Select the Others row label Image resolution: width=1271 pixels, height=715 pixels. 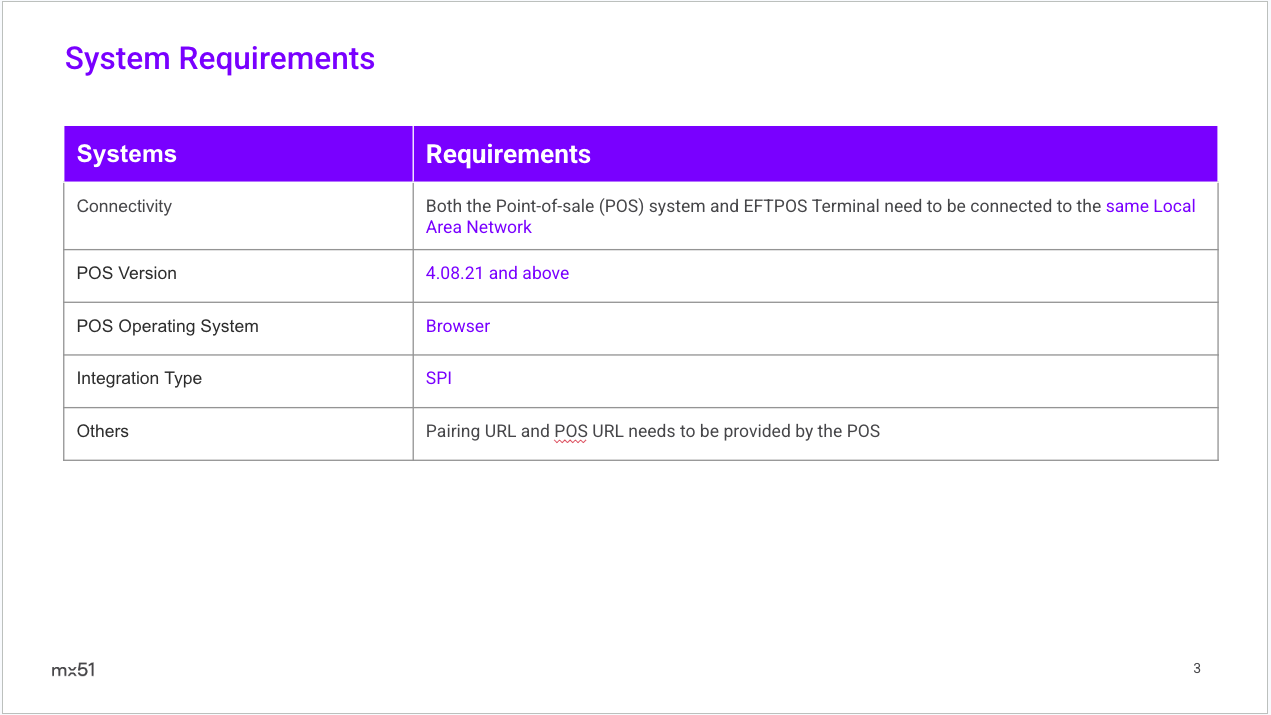click(x=103, y=431)
